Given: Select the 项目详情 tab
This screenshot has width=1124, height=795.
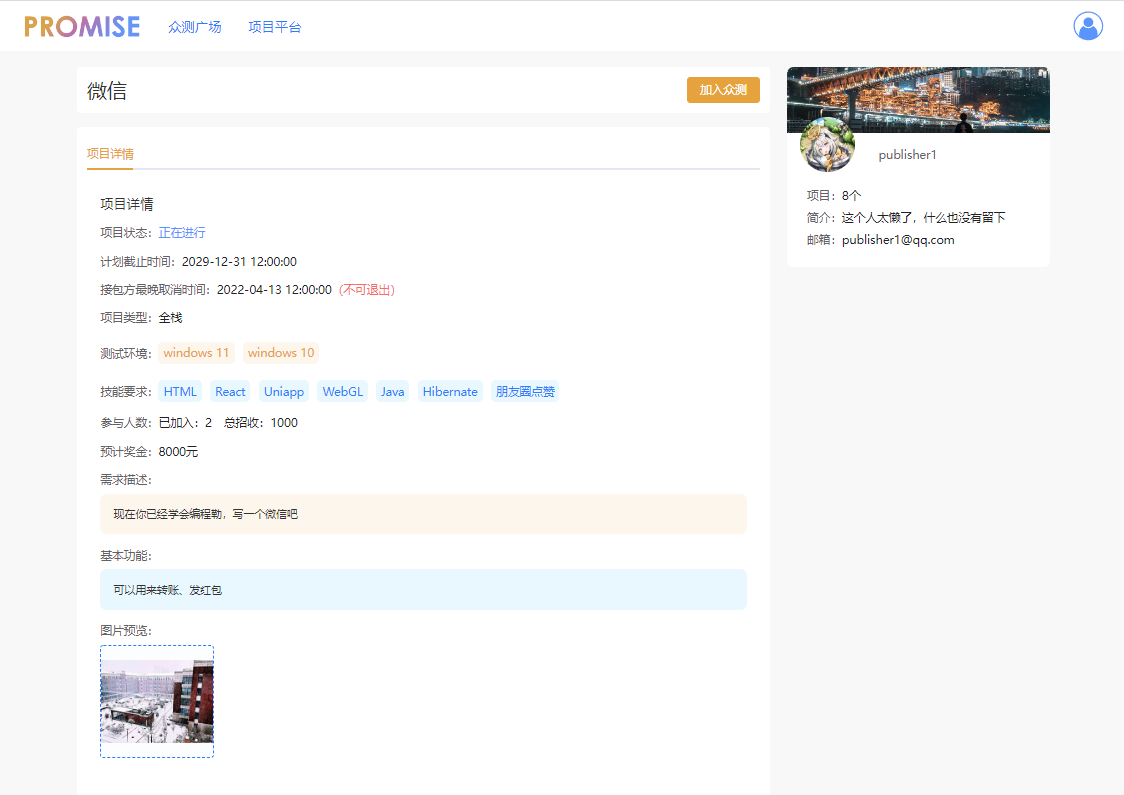Looking at the screenshot, I should pyautogui.click(x=110, y=153).
